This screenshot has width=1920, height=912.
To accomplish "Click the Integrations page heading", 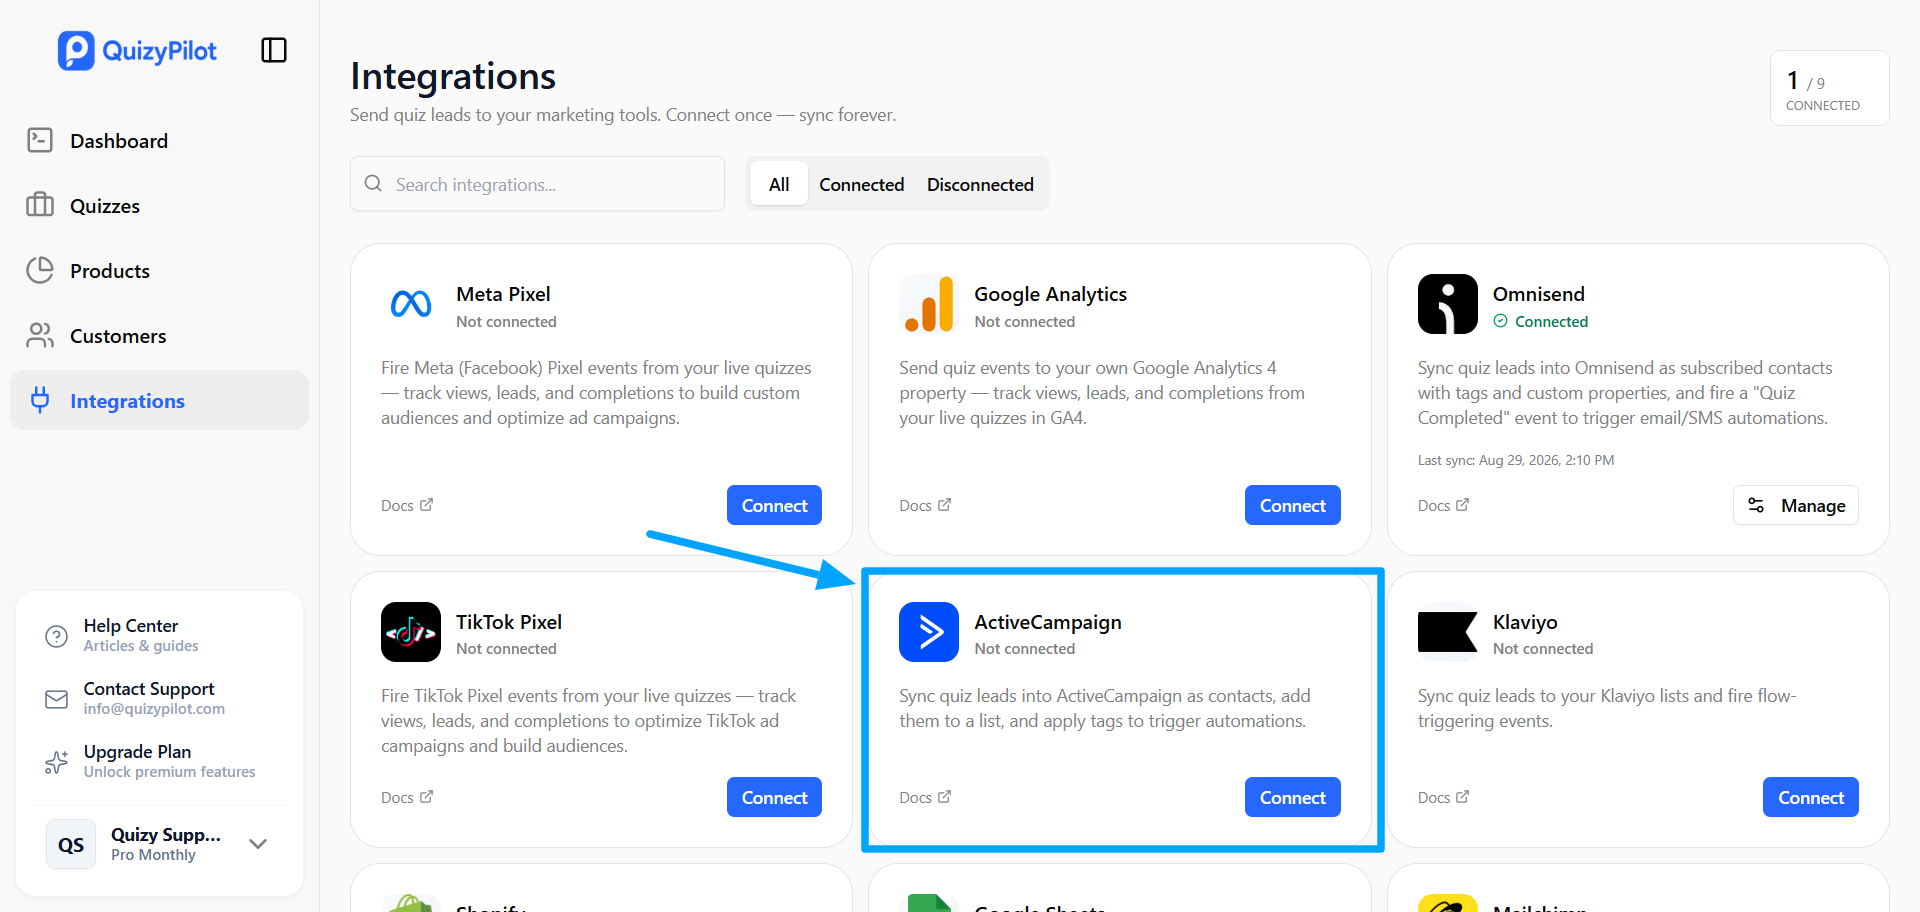I will coord(453,76).
